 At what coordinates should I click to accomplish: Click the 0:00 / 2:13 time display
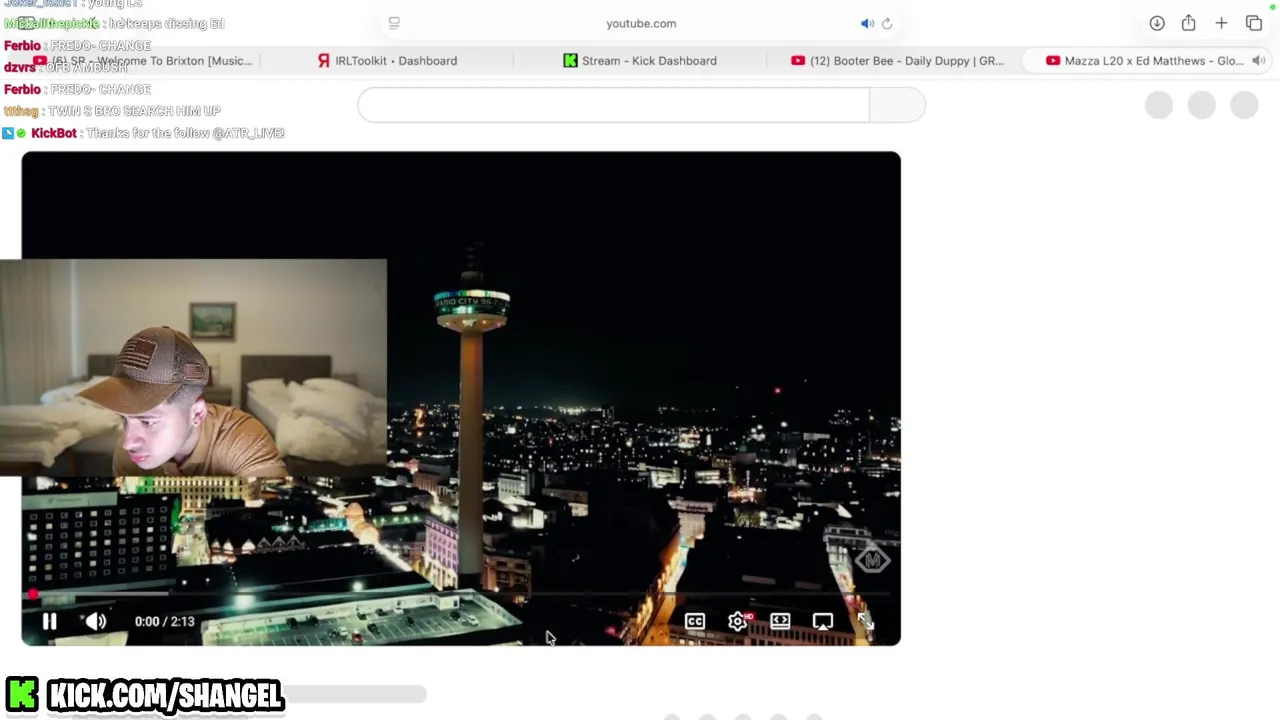pos(164,621)
